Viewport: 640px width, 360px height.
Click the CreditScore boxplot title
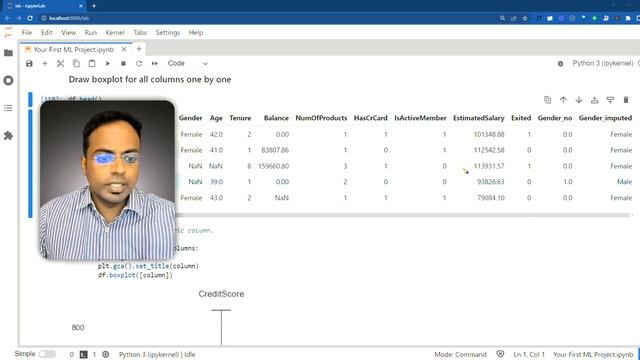[x=221, y=294]
